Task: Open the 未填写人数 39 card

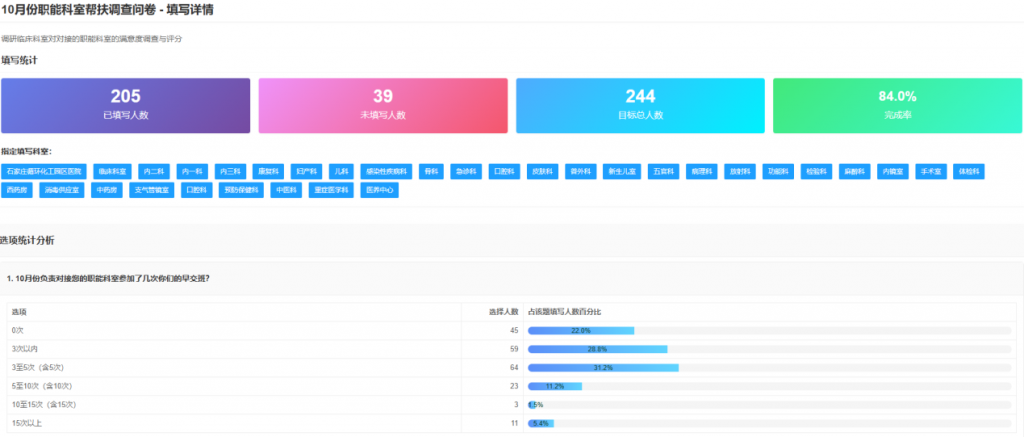Action: click(383, 104)
